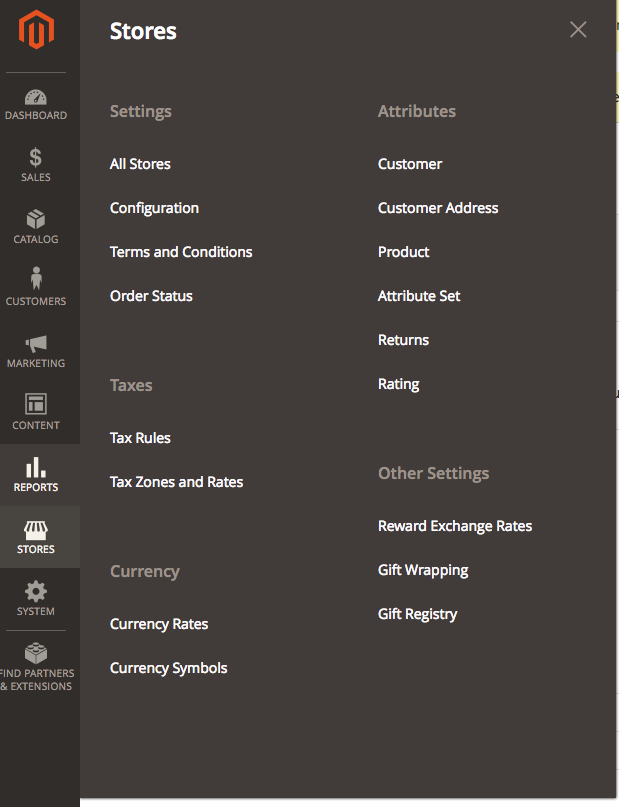Open the Order Status page

click(x=151, y=296)
